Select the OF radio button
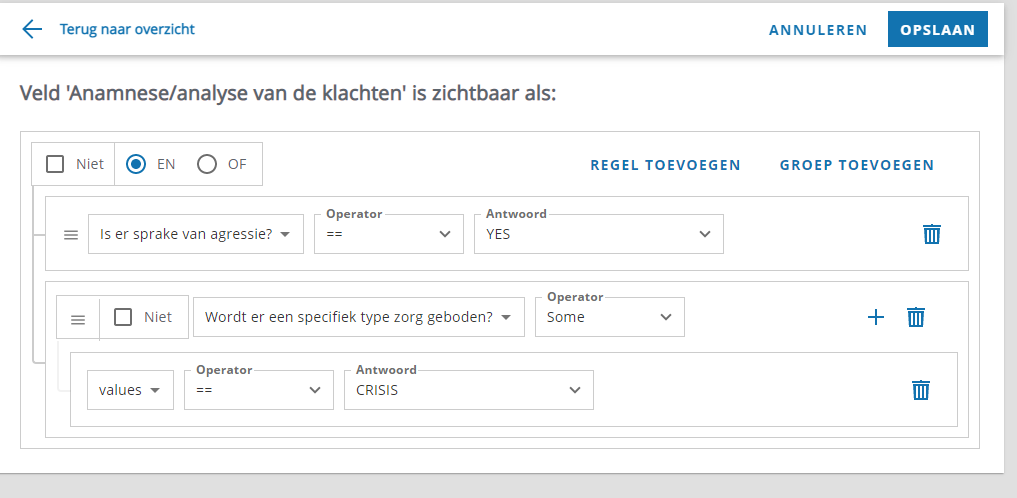 point(207,164)
